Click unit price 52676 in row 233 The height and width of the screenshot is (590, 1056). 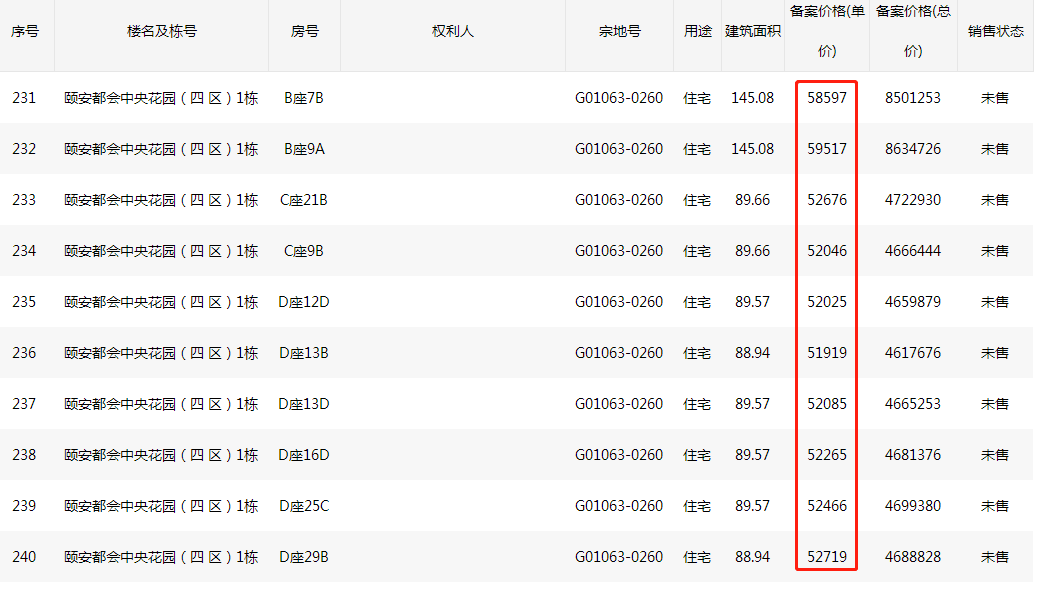(827, 200)
